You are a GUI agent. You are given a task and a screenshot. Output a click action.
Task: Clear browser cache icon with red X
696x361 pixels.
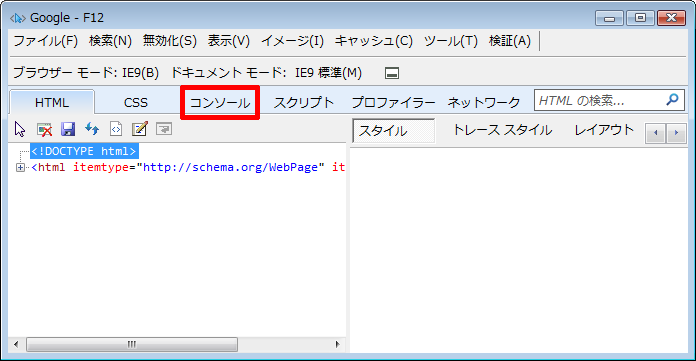point(44,129)
